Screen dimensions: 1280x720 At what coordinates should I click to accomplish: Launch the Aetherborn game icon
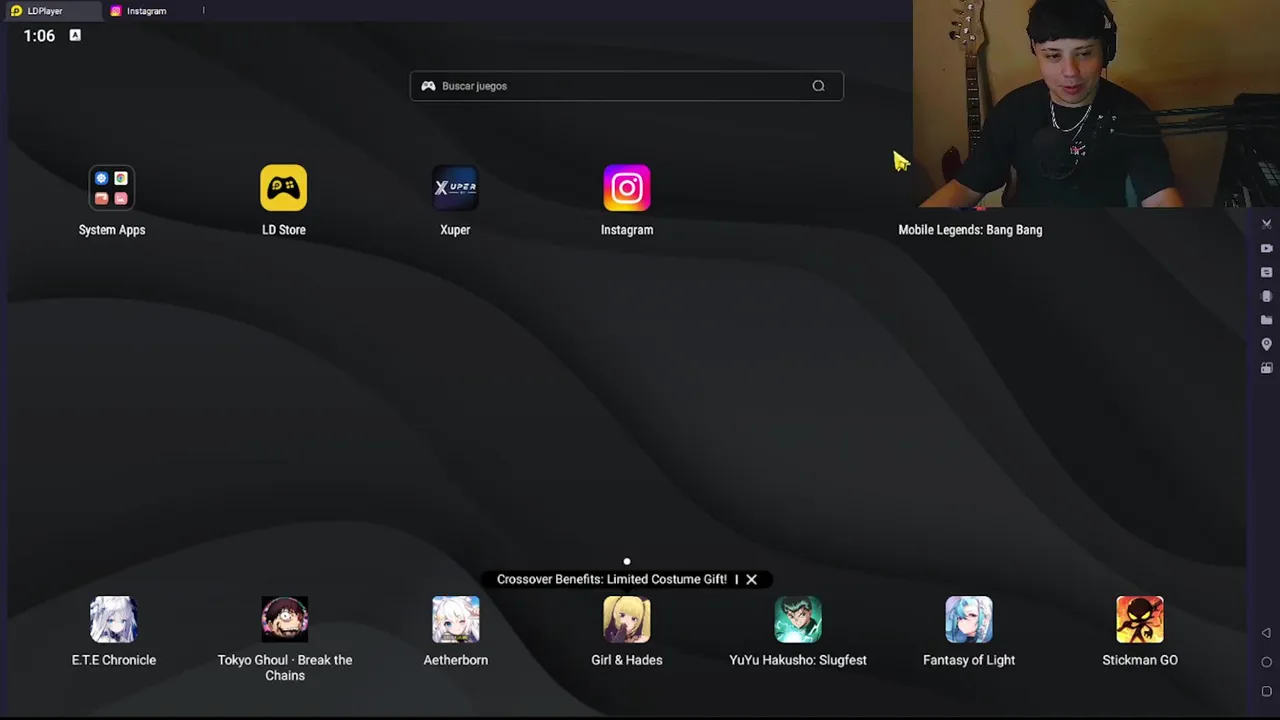455,619
